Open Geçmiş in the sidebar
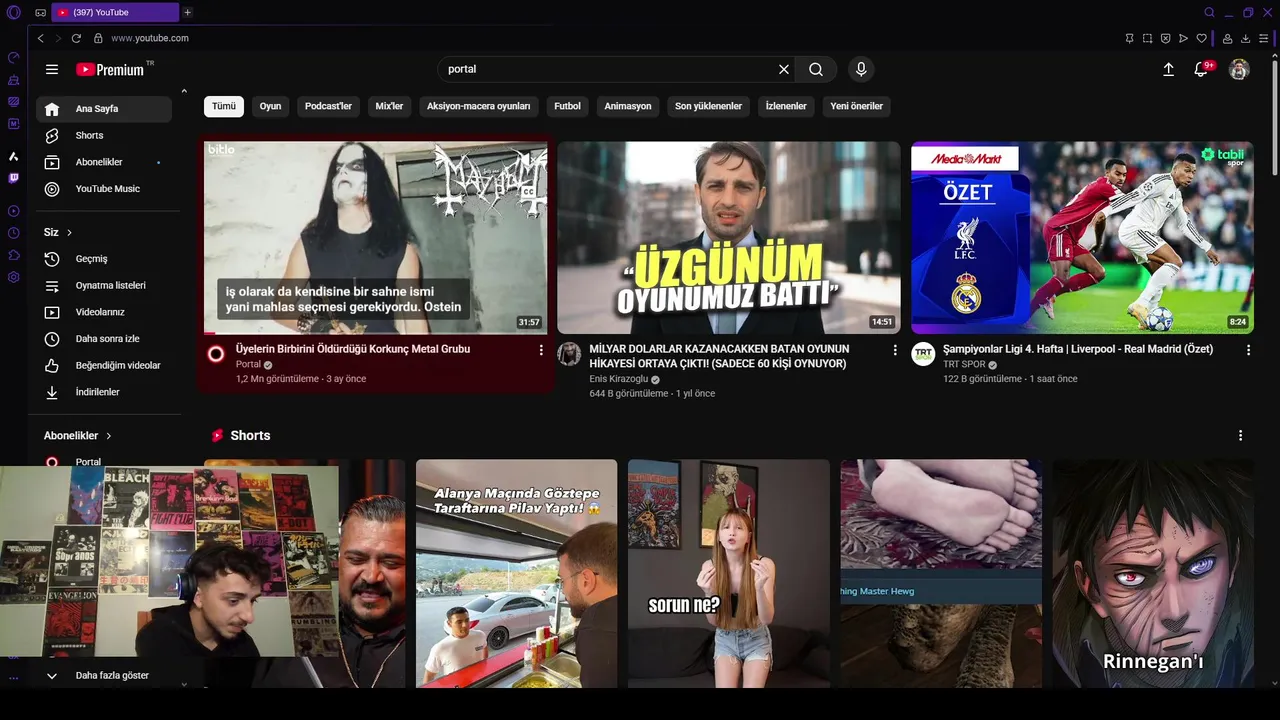 tap(104, 259)
